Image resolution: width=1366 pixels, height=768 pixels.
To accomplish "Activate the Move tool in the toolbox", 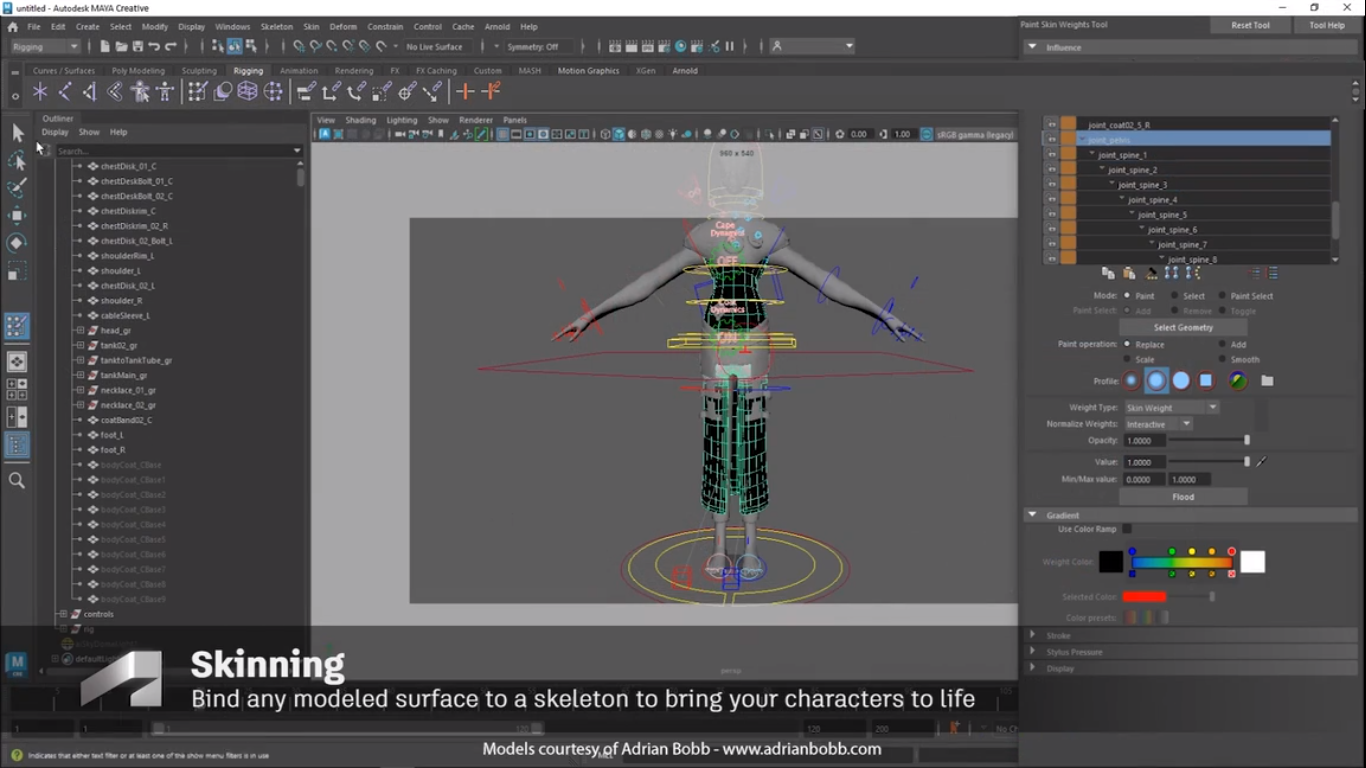I will coord(17,216).
